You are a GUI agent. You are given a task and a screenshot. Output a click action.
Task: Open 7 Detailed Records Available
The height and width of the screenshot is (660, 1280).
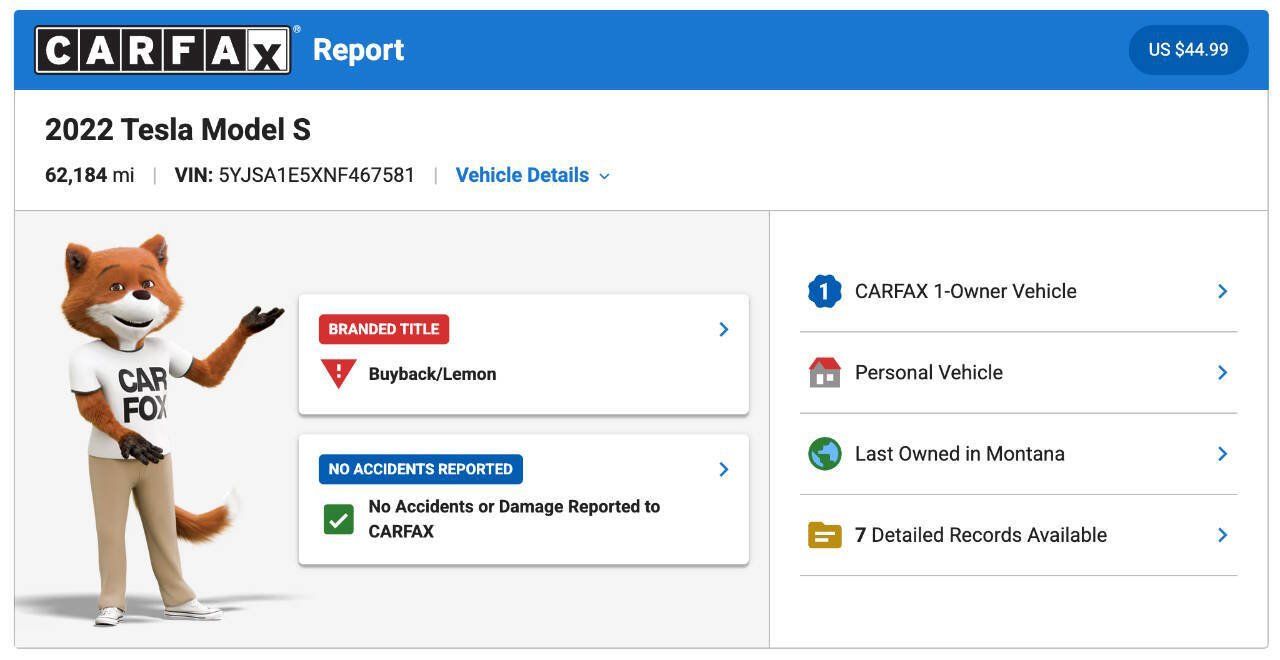click(1018, 535)
